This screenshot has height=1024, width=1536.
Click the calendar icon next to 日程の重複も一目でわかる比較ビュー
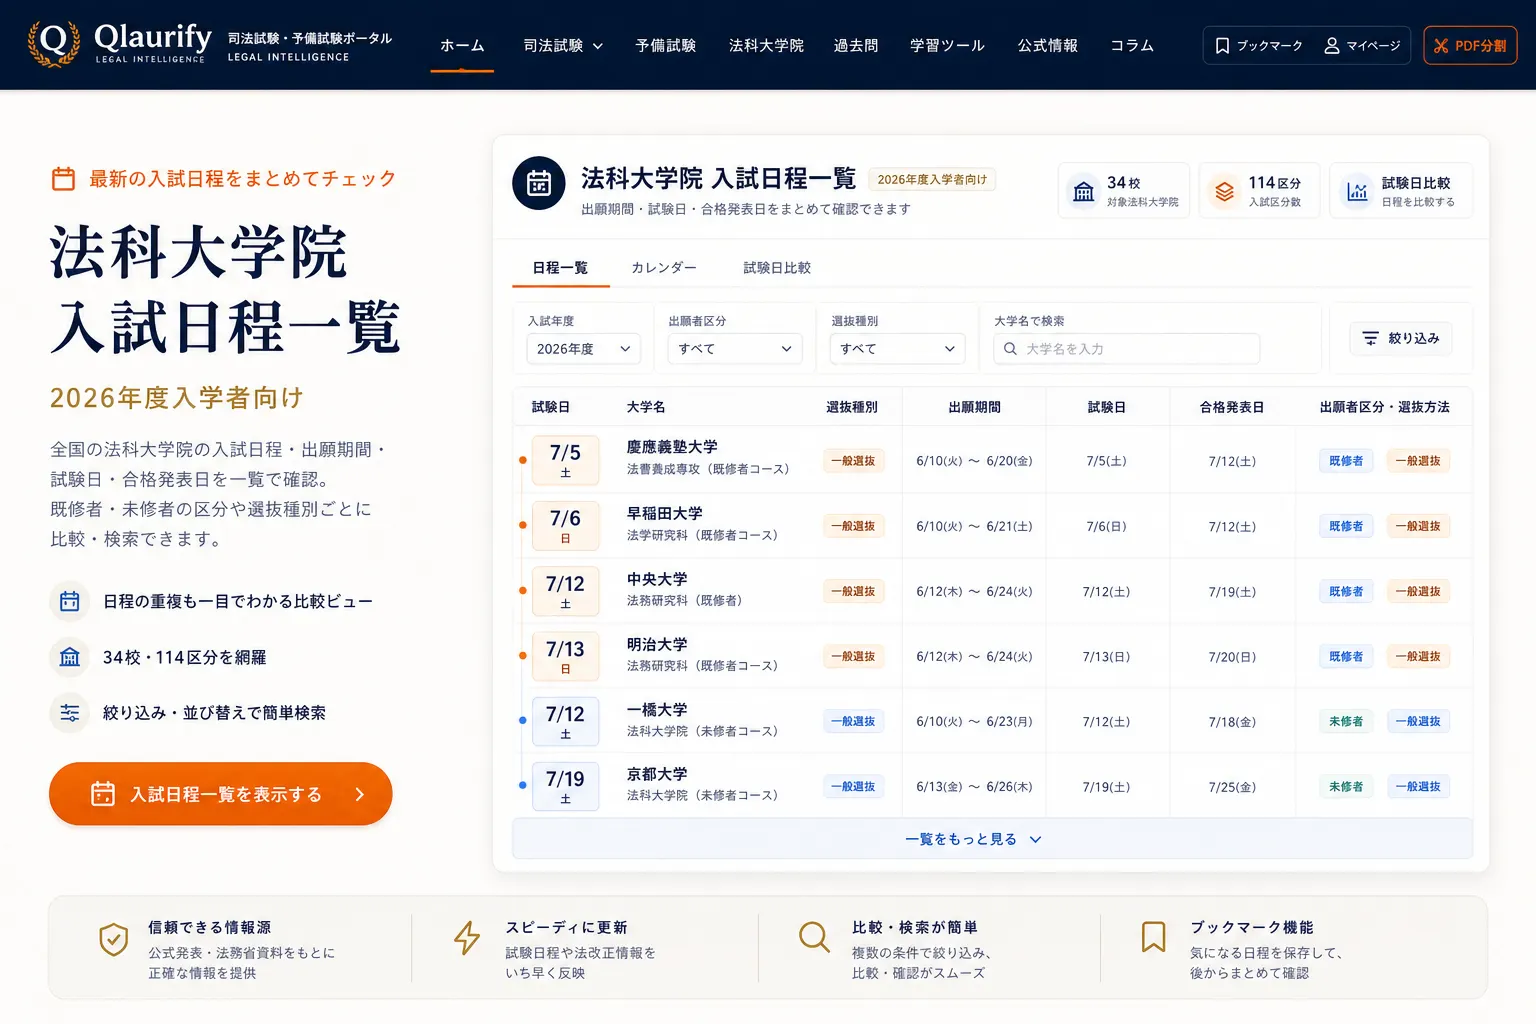pos(70,601)
